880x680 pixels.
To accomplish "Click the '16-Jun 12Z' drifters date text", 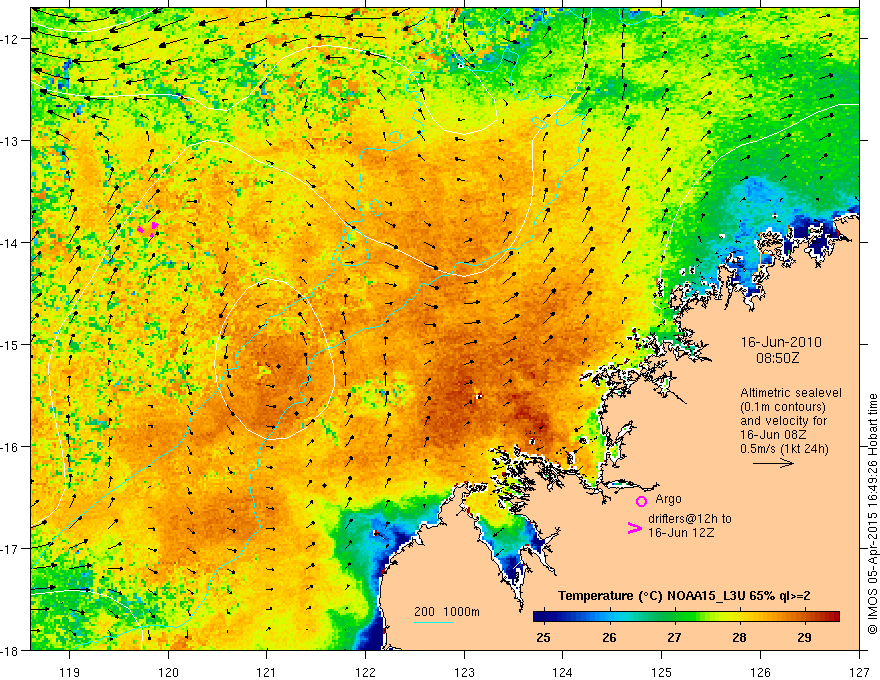I will point(681,533).
